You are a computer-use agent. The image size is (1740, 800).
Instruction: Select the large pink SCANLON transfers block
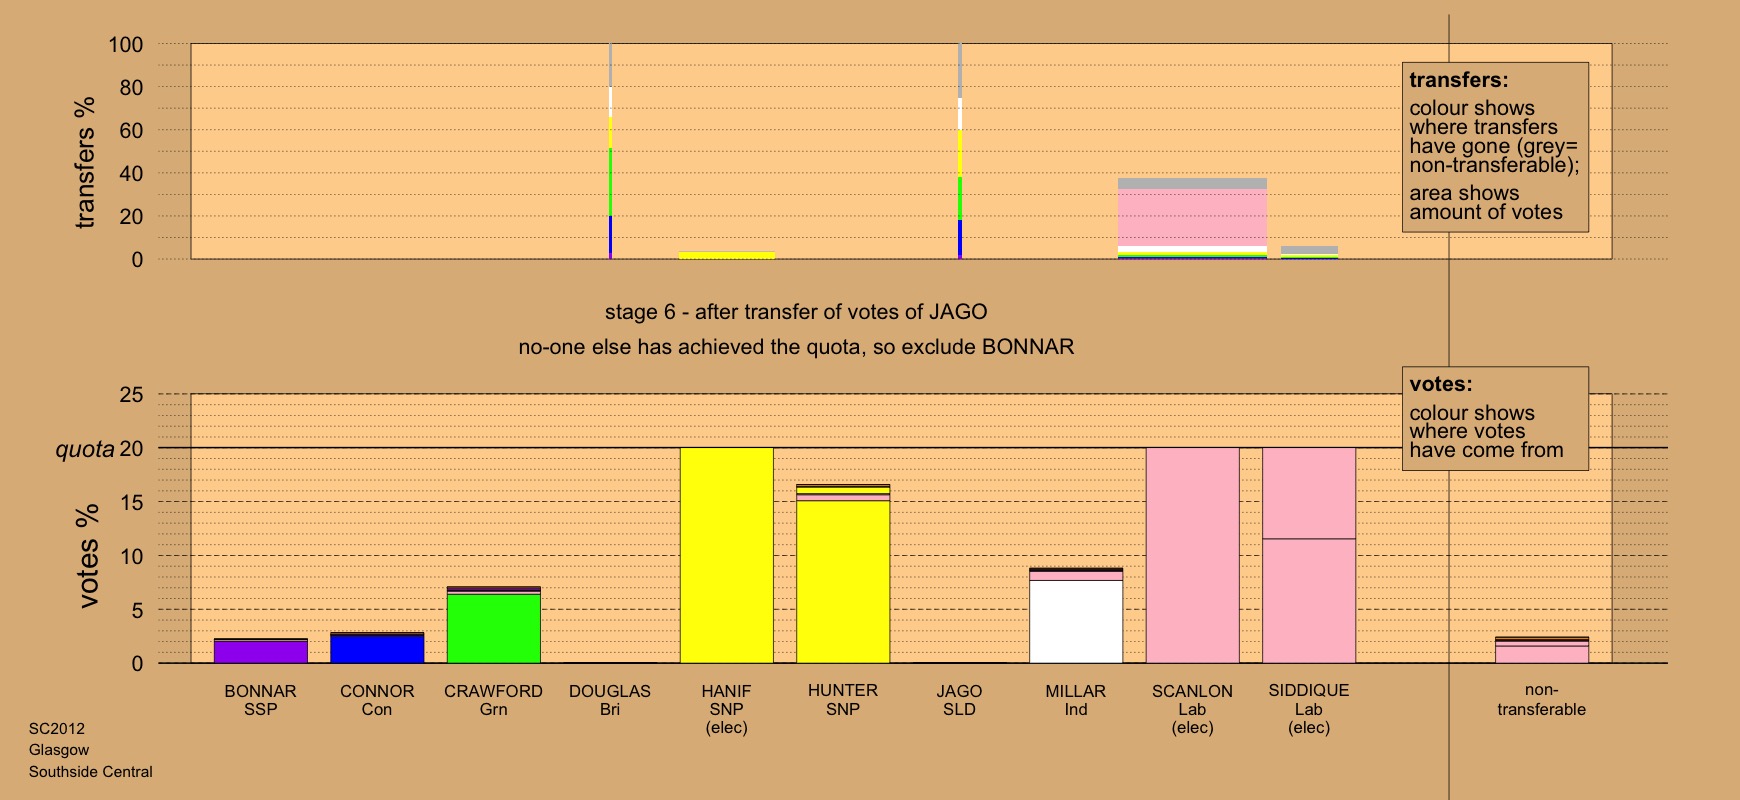[1192, 217]
